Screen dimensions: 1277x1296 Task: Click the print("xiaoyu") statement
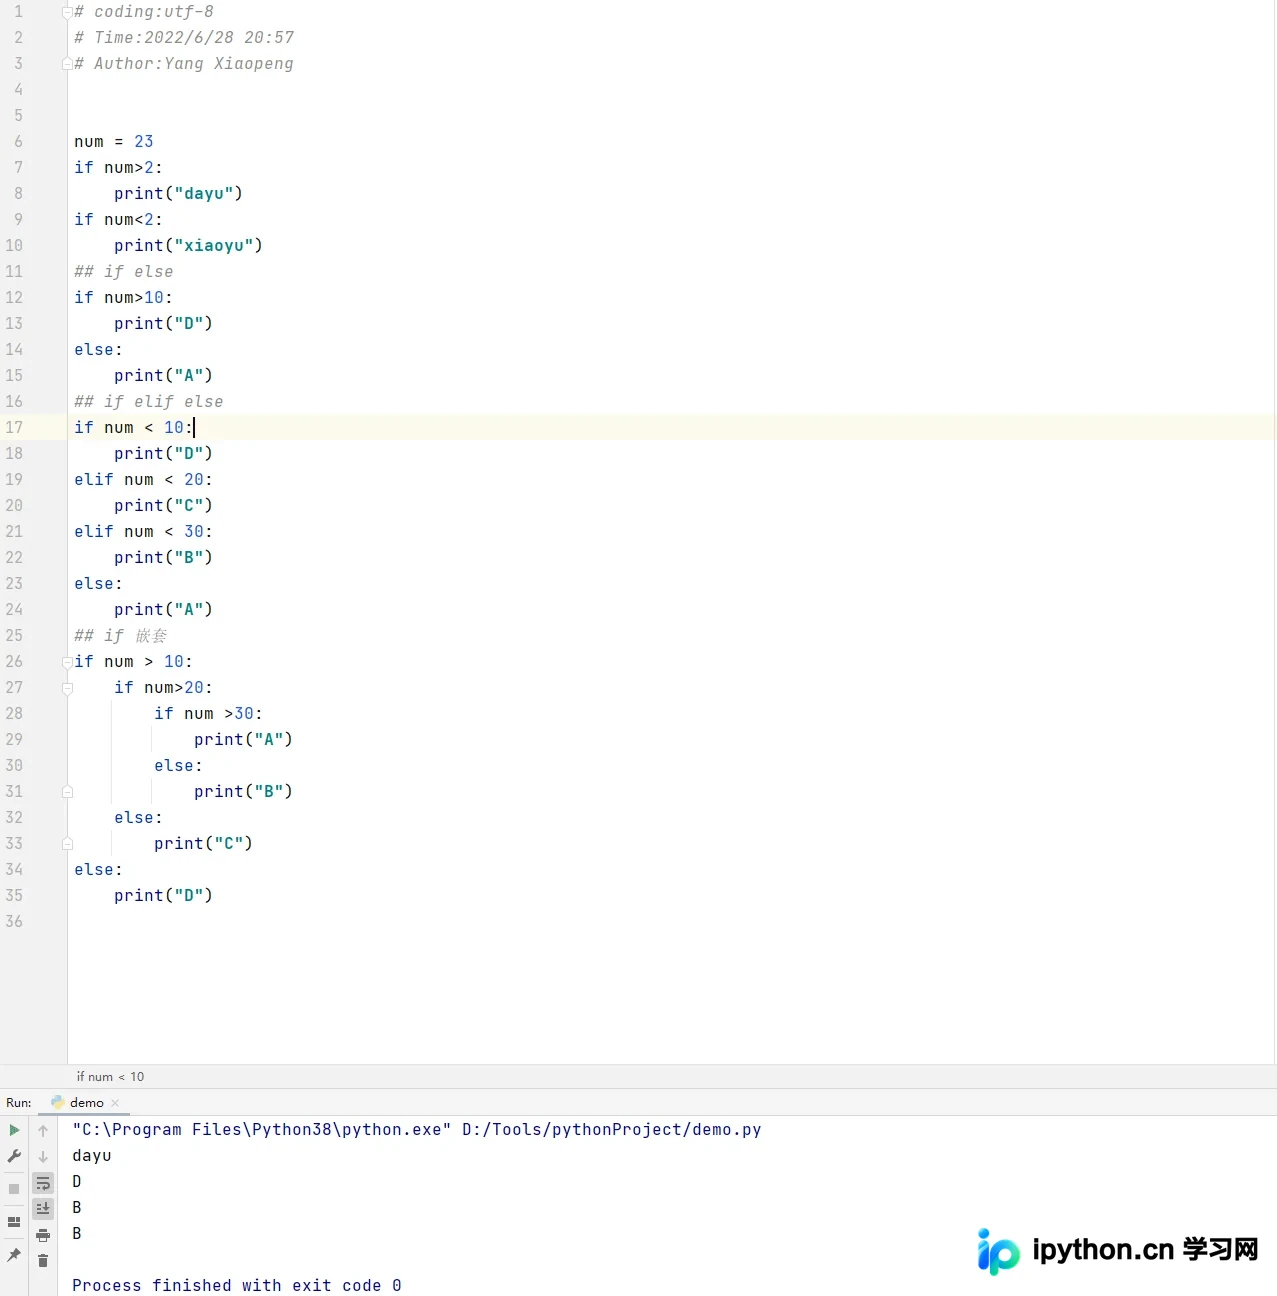[188, 246]
